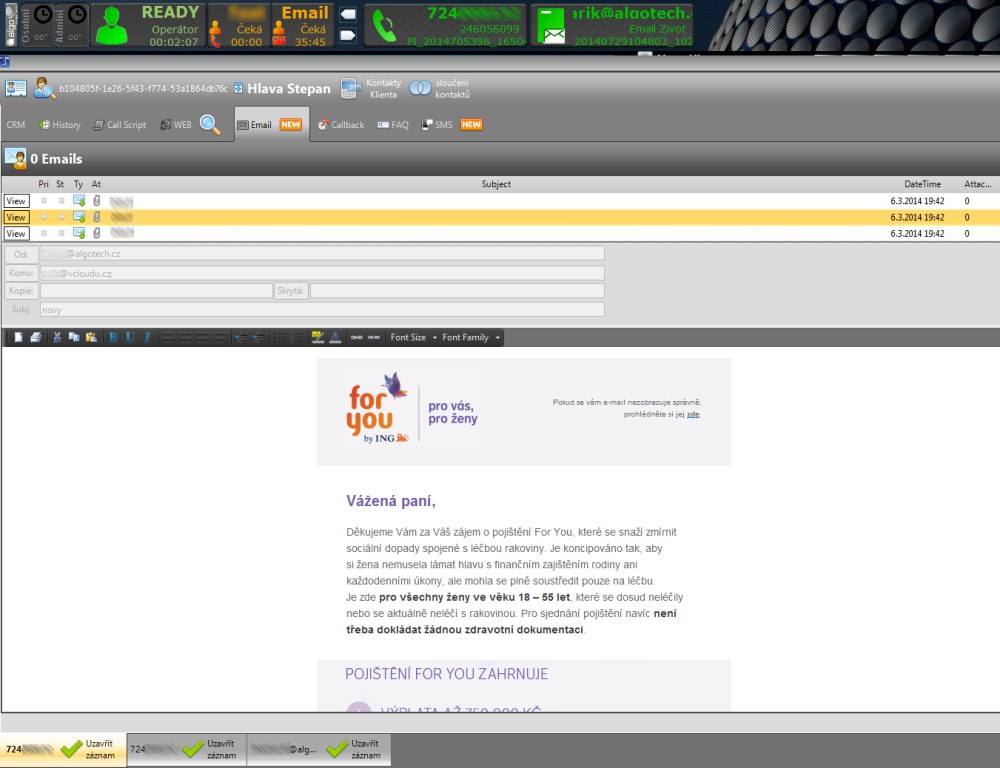Click the contact card icon beside customer search
Screen dimensions: 1000x768
16,89
